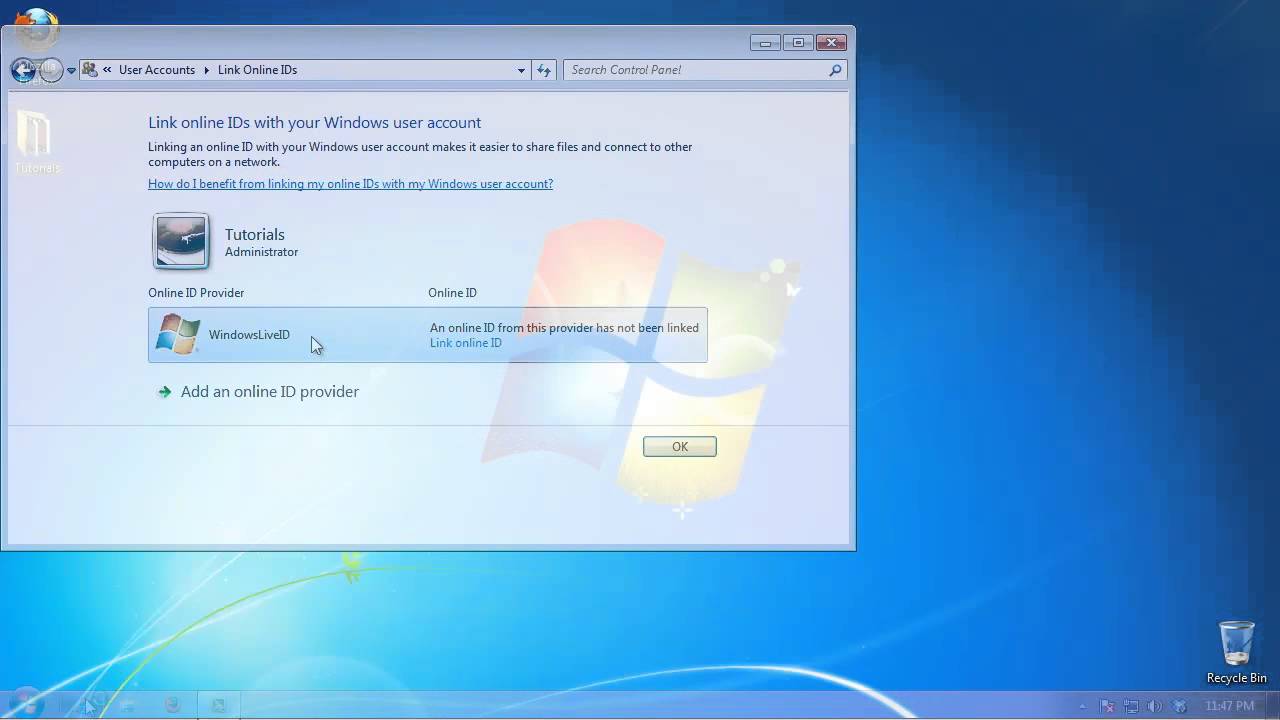
Task: Click the 'Link online IDs with your Windows user account' heading
Action: [315, 123]
